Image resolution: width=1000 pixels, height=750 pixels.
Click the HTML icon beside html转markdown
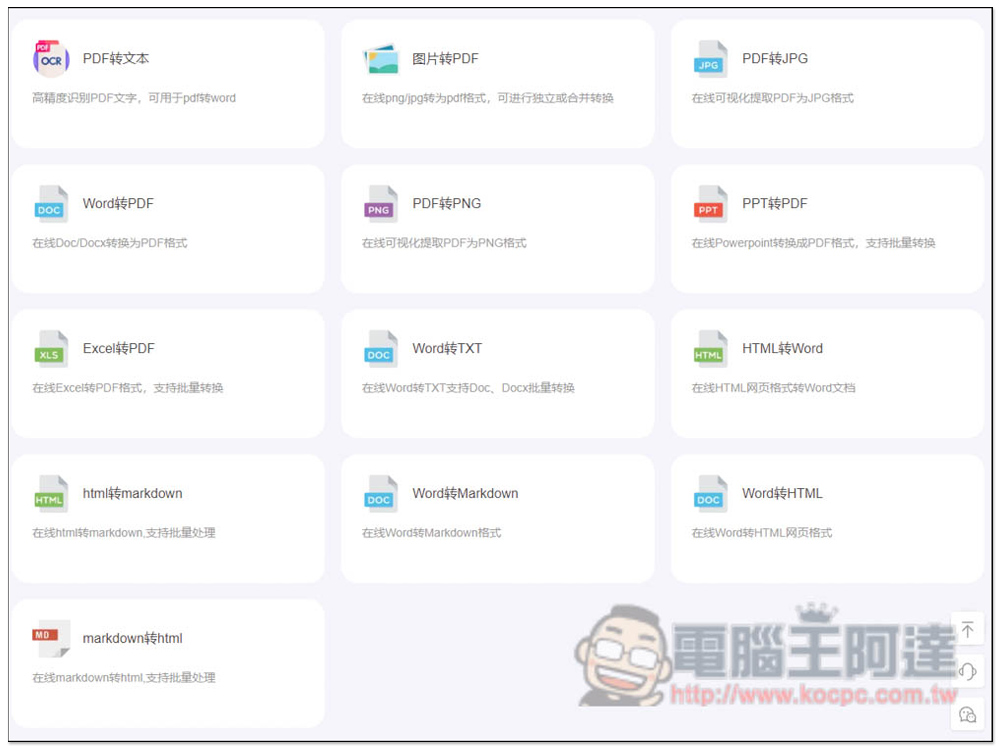tap(50, 494)
